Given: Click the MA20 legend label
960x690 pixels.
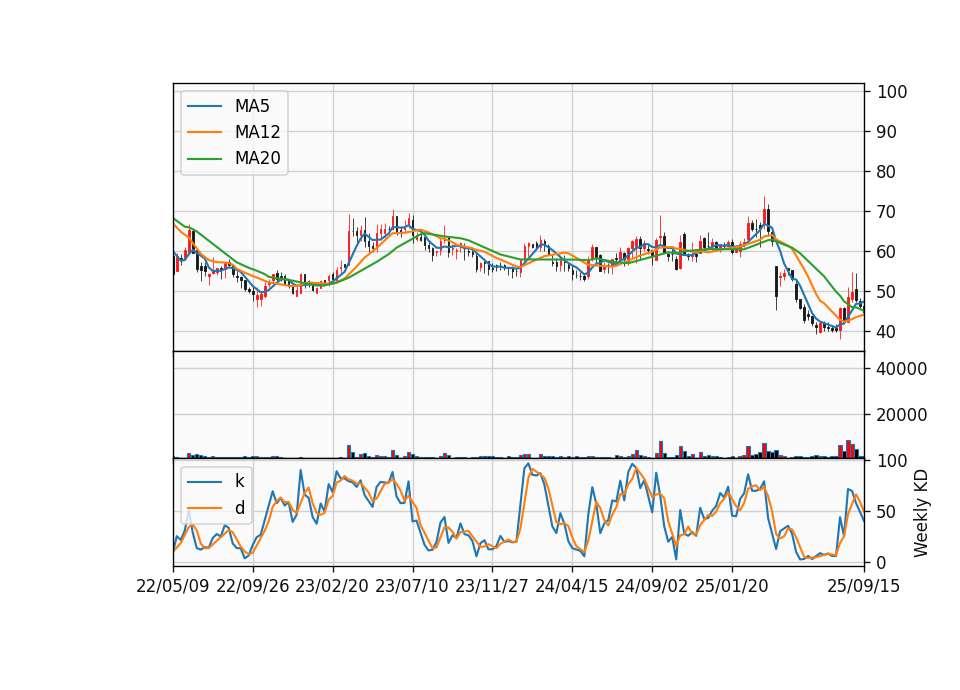Looking at the screenshot, I should (x=257, y=158).
